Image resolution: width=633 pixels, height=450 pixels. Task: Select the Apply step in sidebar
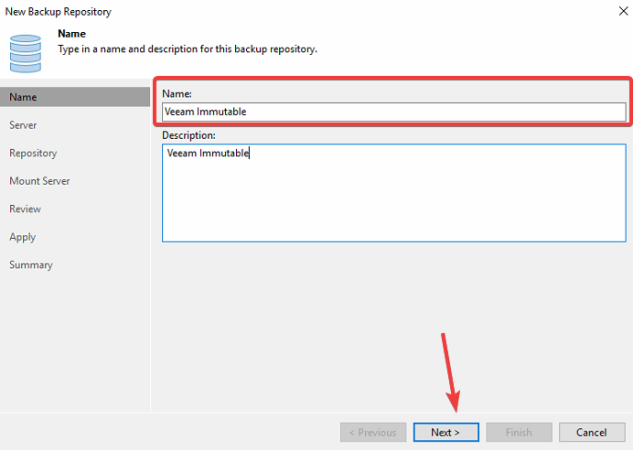pyautogui.click(x=22, y=237)
